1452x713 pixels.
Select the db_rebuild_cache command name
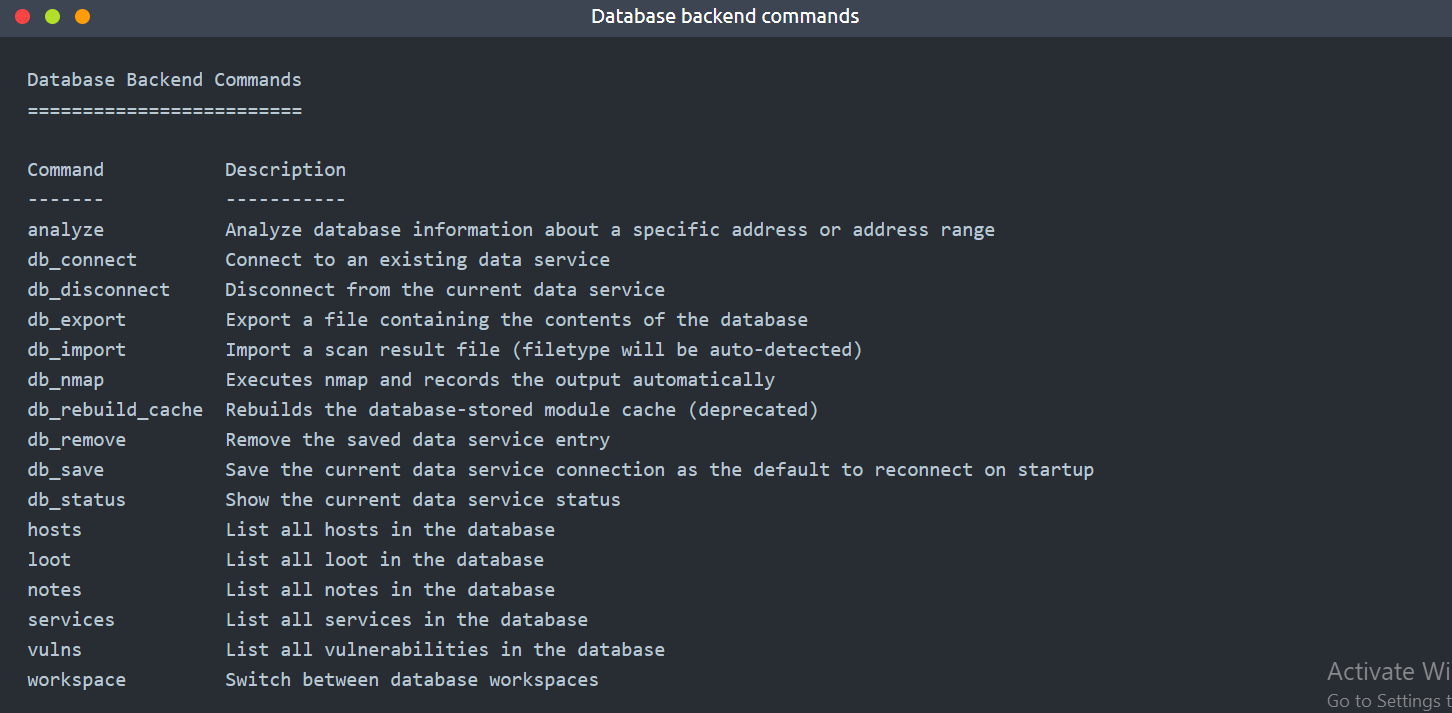coord(115,410)
